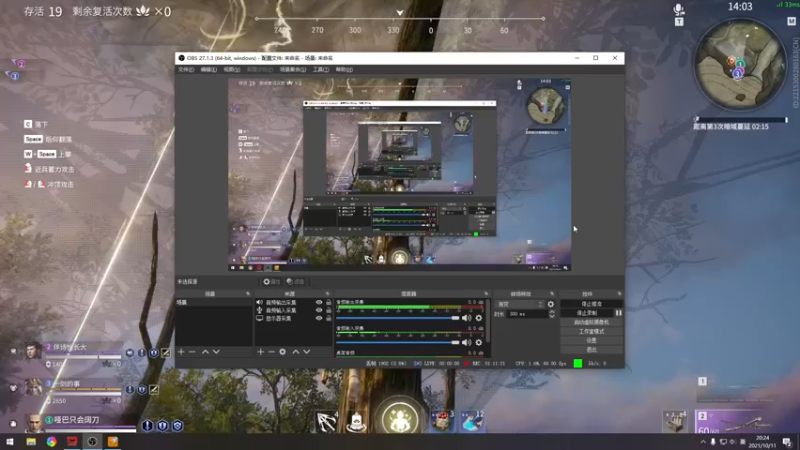Select the audio input capture source row

coord(293,310)
